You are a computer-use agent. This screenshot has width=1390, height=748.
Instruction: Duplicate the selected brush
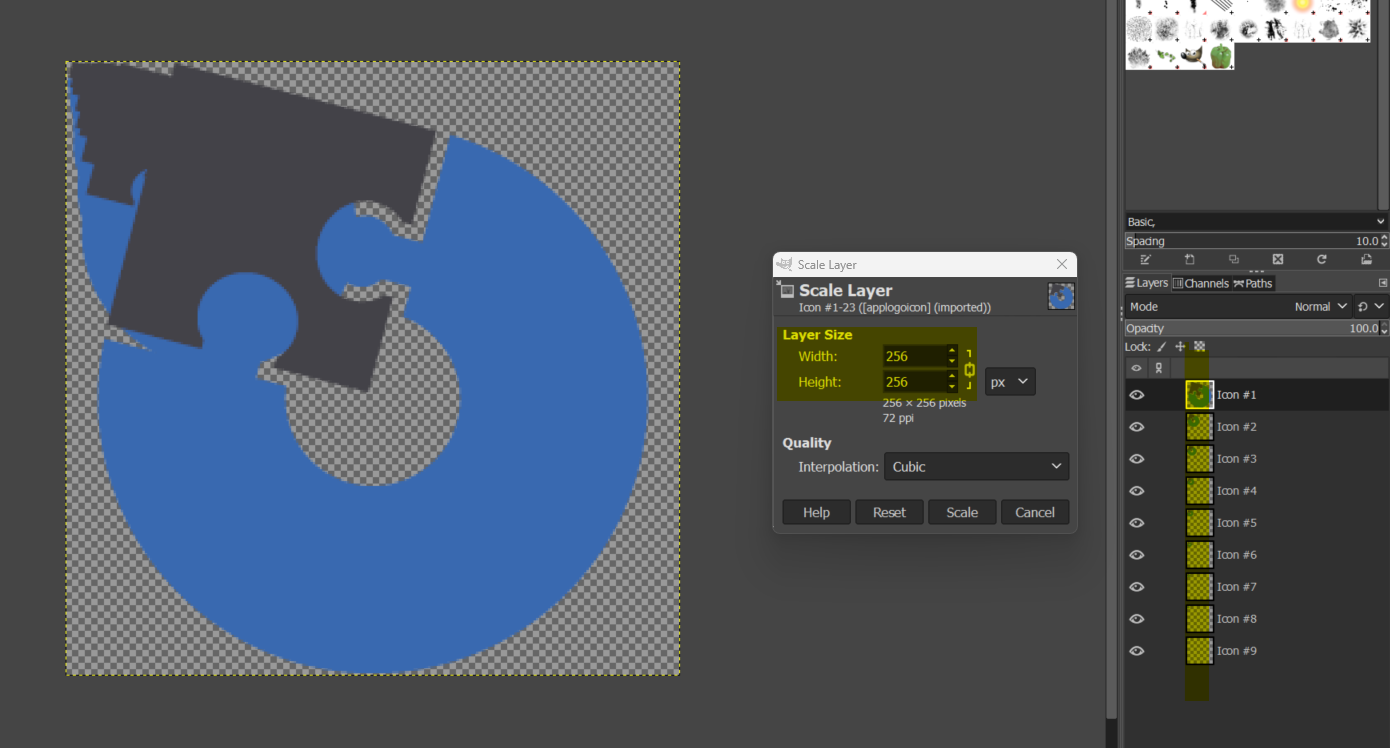(1234, 259)
